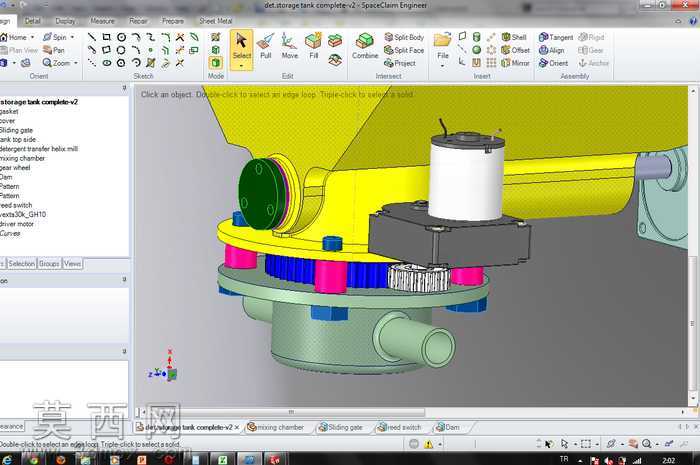
Task: Select Sliding gate in structure tree
Action: click(17, 130)
